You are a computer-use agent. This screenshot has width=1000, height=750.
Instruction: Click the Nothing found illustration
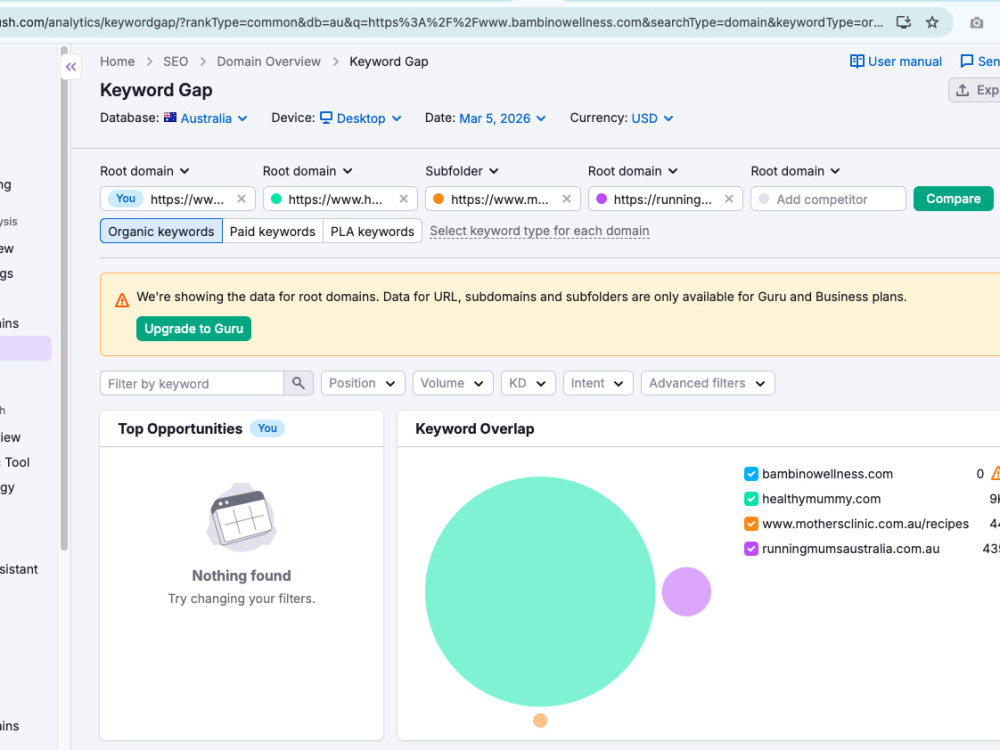pyautogui.click(x=242, y=517)
